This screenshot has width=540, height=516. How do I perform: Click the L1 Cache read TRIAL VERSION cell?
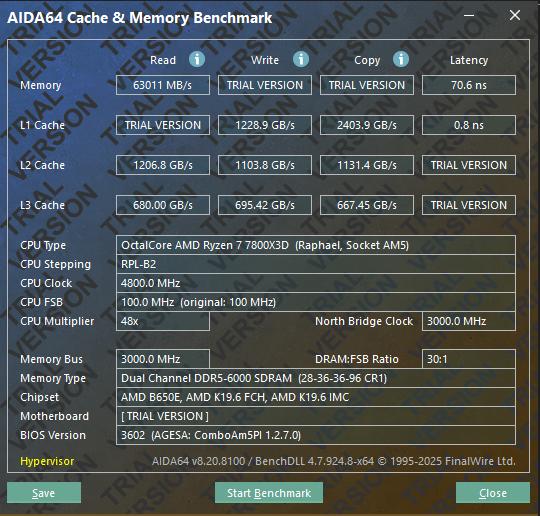click(x=163, y=125)
